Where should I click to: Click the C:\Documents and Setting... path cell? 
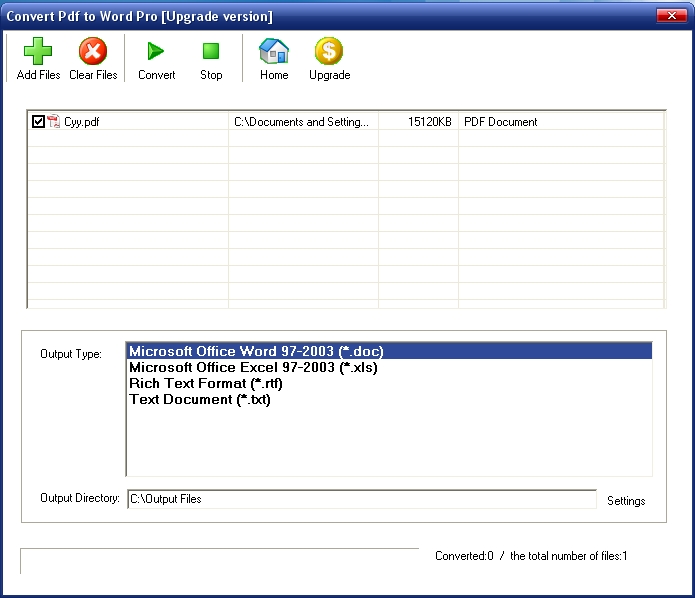pyautogui.click(x=303, y=121)
